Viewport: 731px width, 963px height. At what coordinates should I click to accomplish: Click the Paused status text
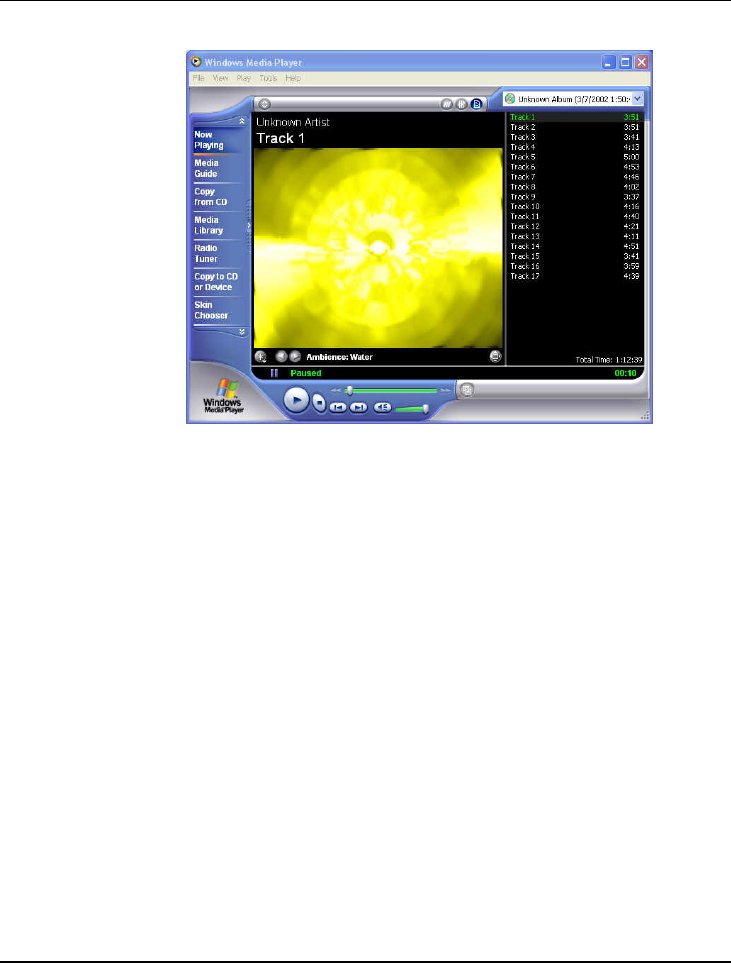[x=306, y=373]
